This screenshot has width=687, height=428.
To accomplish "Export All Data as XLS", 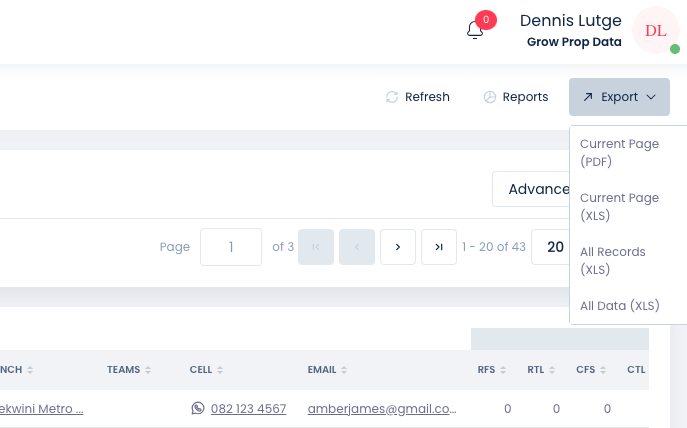I will point(620,305).
